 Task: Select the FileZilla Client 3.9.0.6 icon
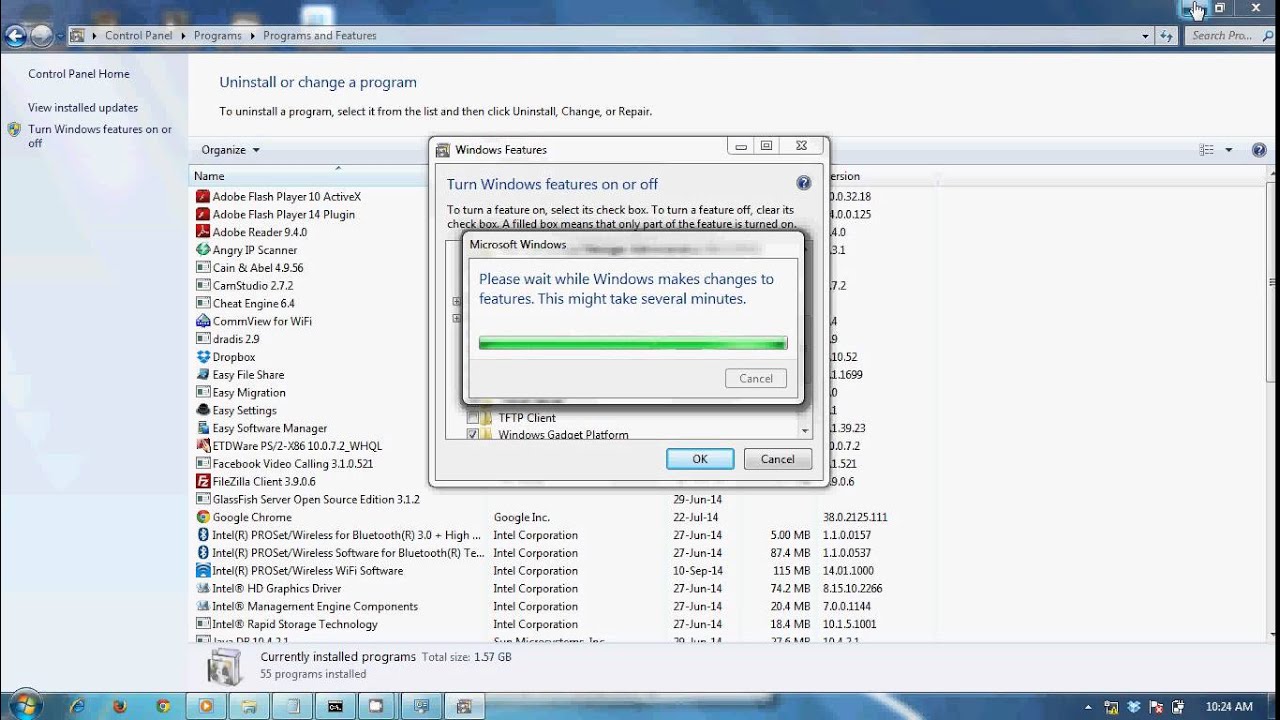point(203,481)
